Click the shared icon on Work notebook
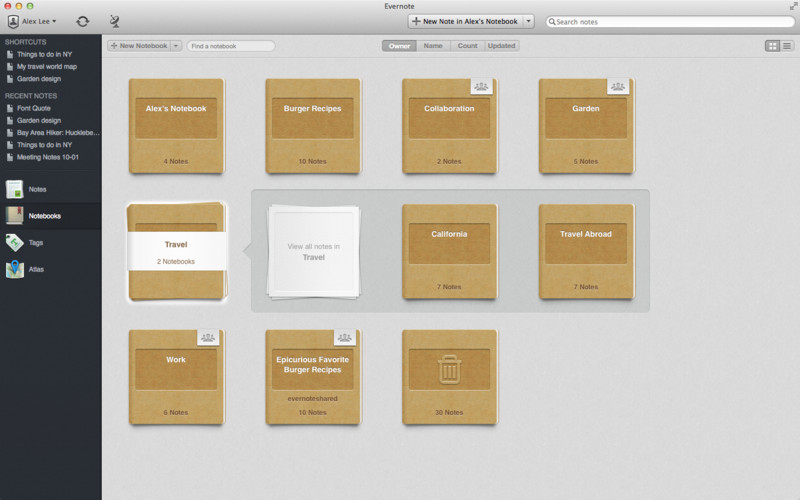 click(x=208, y=338)
